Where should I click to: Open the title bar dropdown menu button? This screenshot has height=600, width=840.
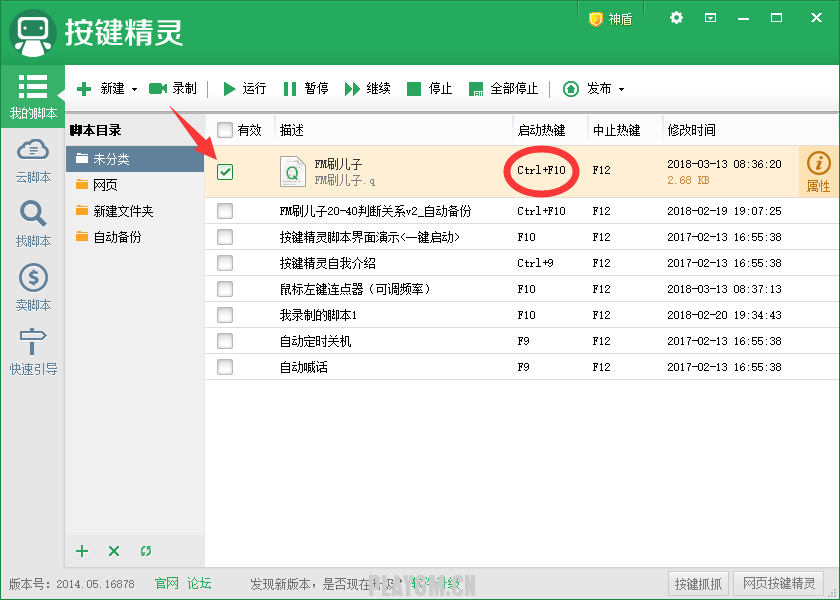pos(710,18)
